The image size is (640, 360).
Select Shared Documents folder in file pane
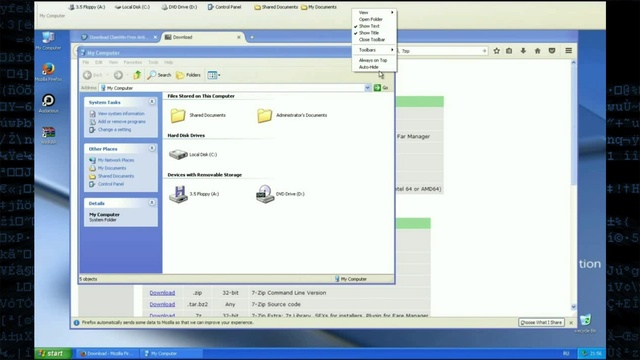tap(198, 116)
